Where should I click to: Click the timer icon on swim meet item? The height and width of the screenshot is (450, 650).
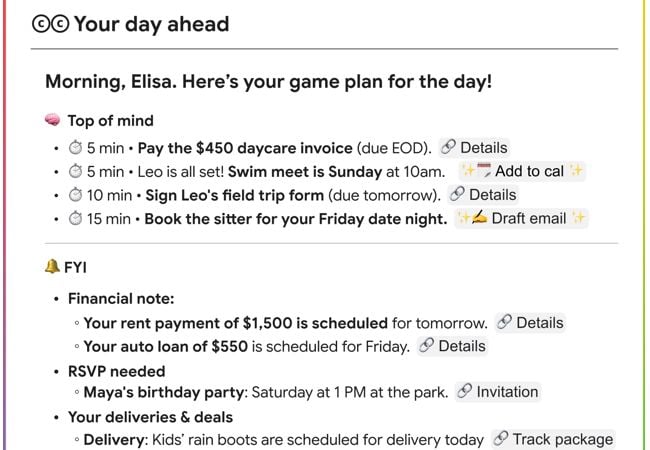pos(76,171)
